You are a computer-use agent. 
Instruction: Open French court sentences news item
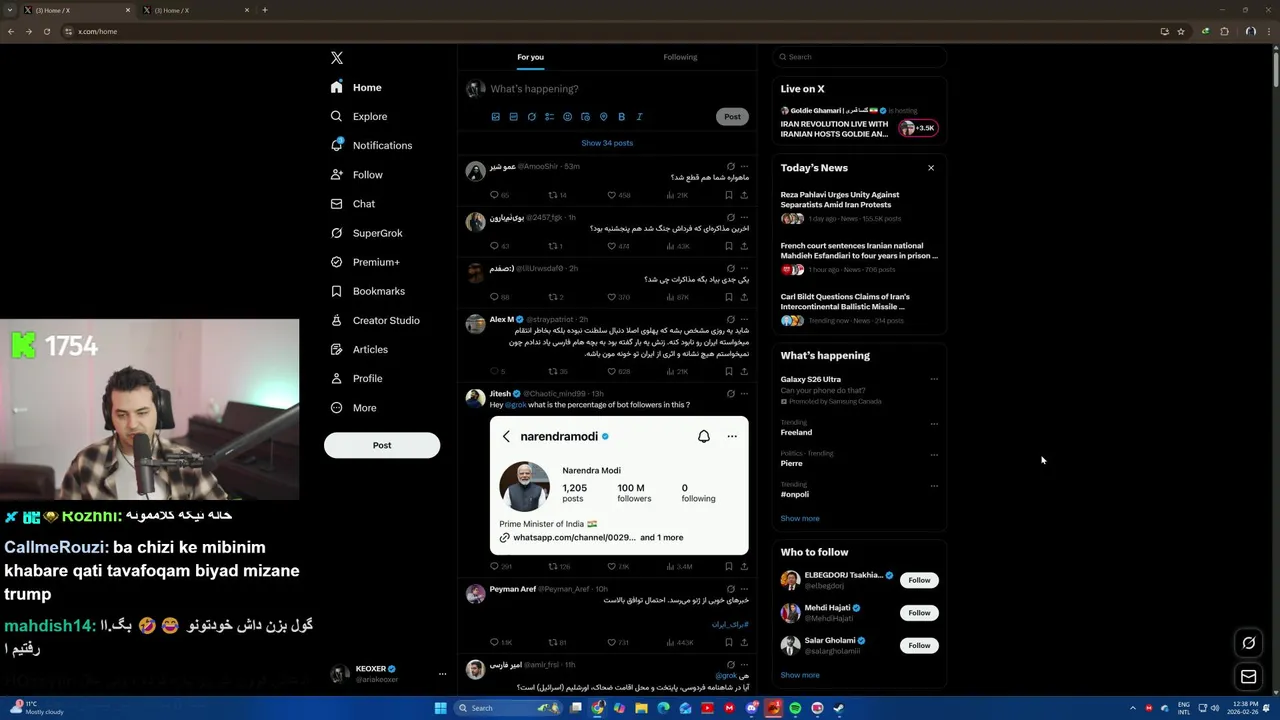pyautogui.click(x=860, y=258)
